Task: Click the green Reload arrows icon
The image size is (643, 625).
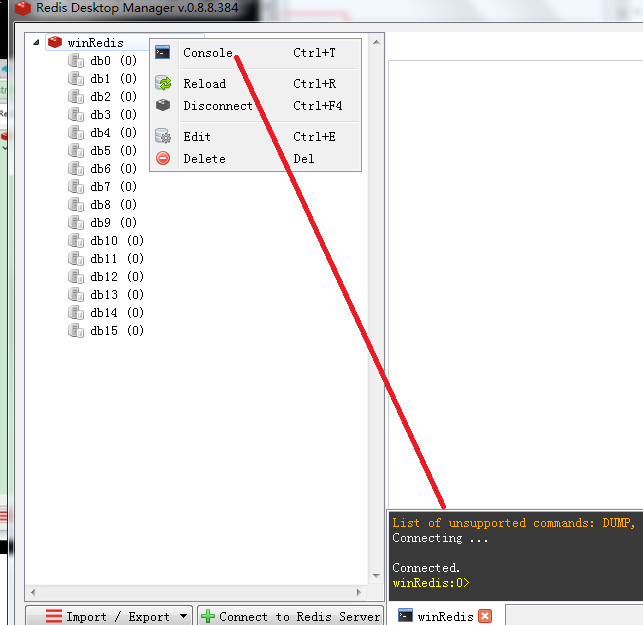Action: pyautogui.click(x=164, y=83)
